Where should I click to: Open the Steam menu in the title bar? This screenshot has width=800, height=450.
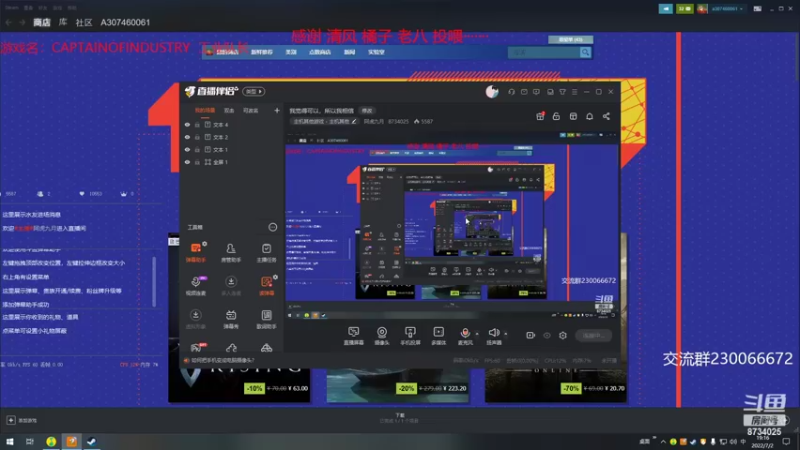(12, 8)
